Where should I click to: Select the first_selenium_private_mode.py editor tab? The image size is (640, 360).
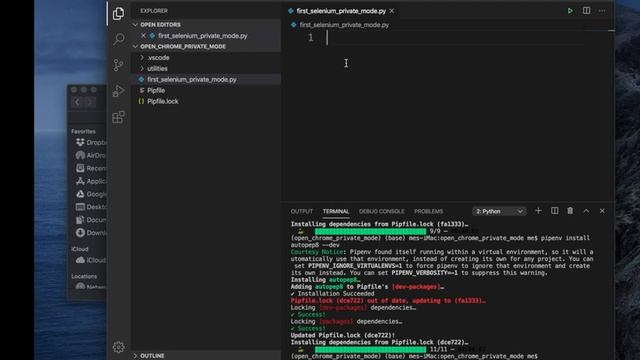(x=341, y=11)
